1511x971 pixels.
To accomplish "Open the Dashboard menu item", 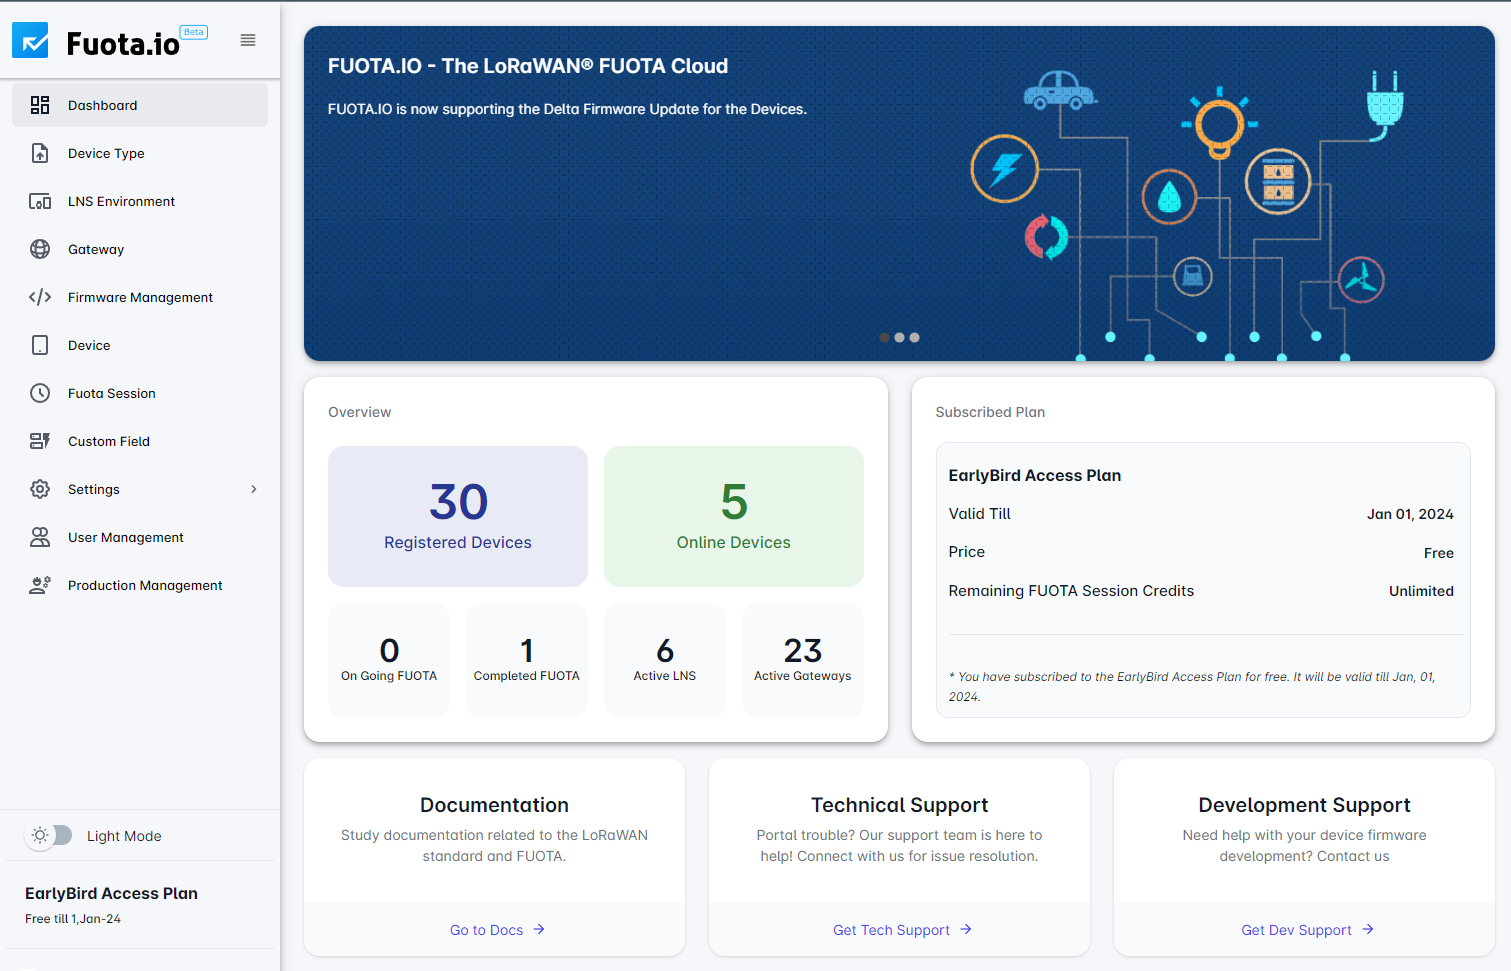I will point(140,105).
